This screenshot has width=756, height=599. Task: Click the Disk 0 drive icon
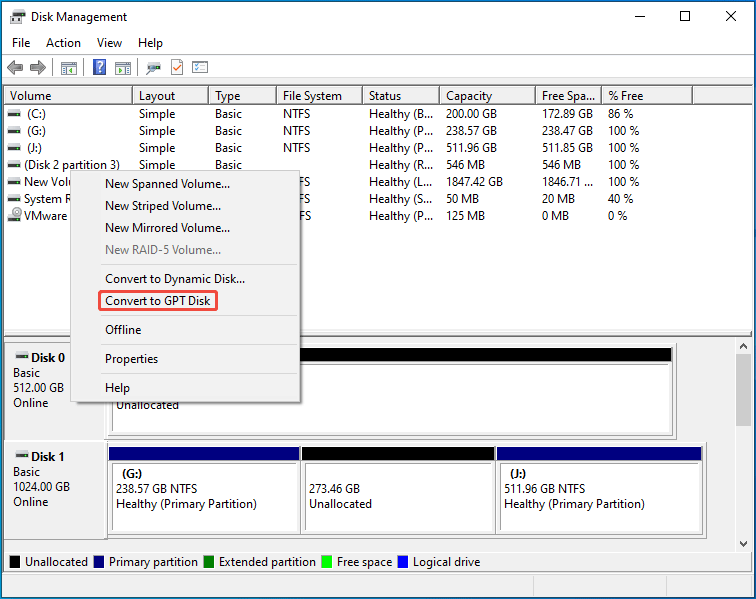(22, 356)
